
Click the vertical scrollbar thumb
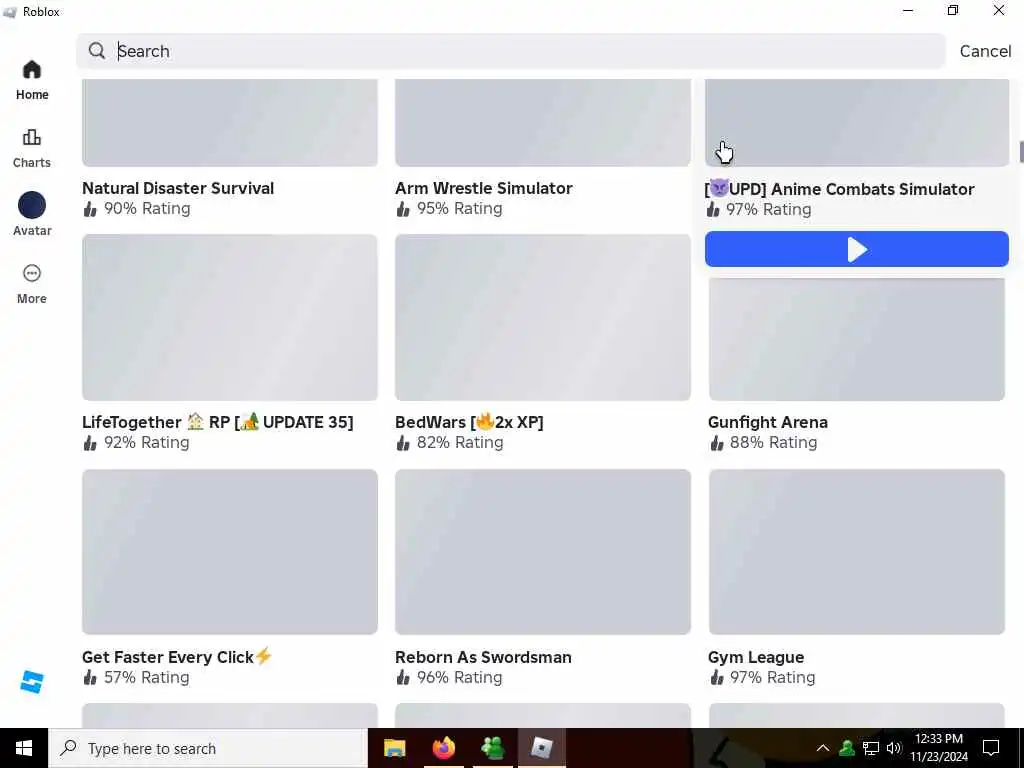coord(1021,152)
